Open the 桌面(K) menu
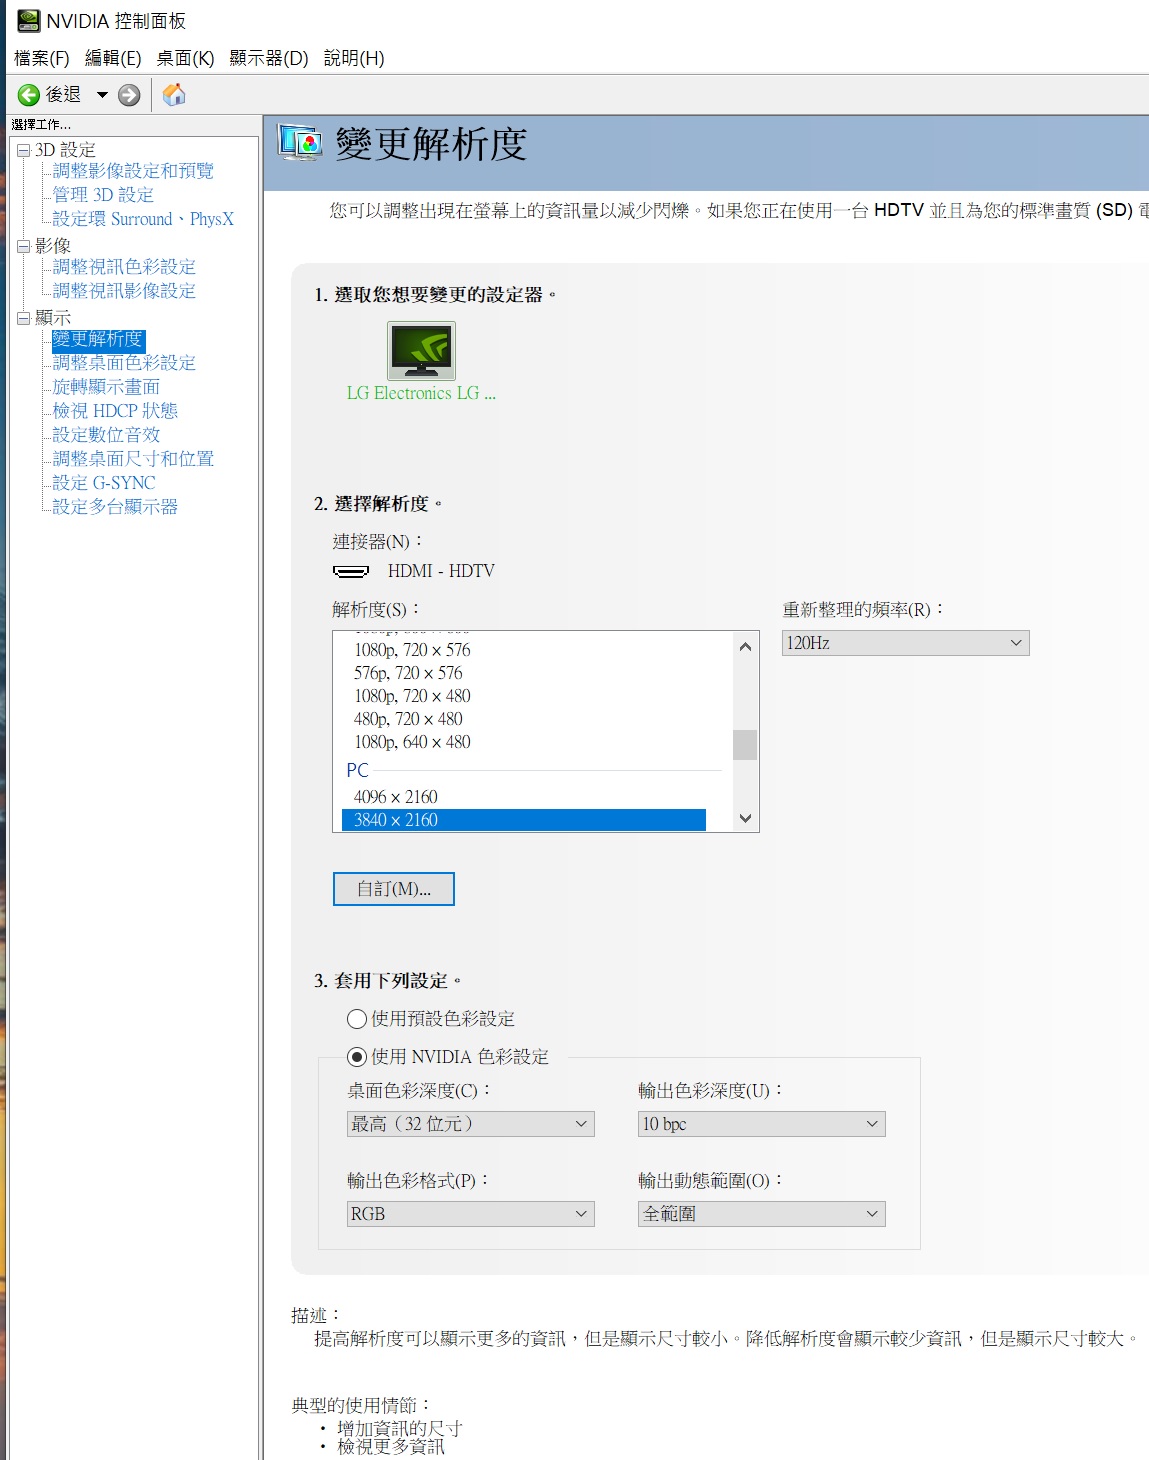The height and width of the screenshot is (1460, 1149). pyautogui.click(x=185, y=58)
